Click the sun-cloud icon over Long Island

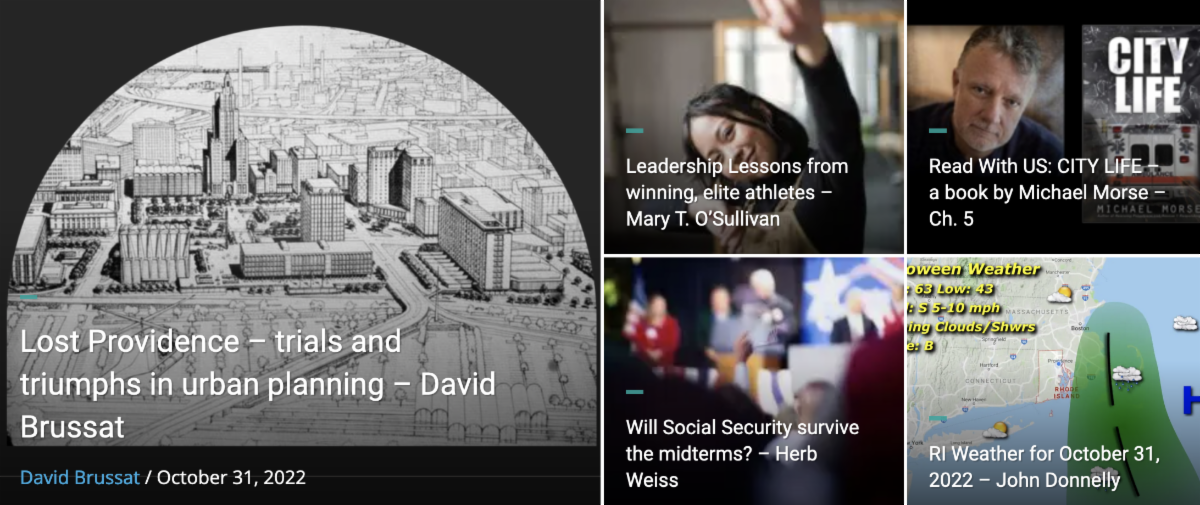[995, 429]
